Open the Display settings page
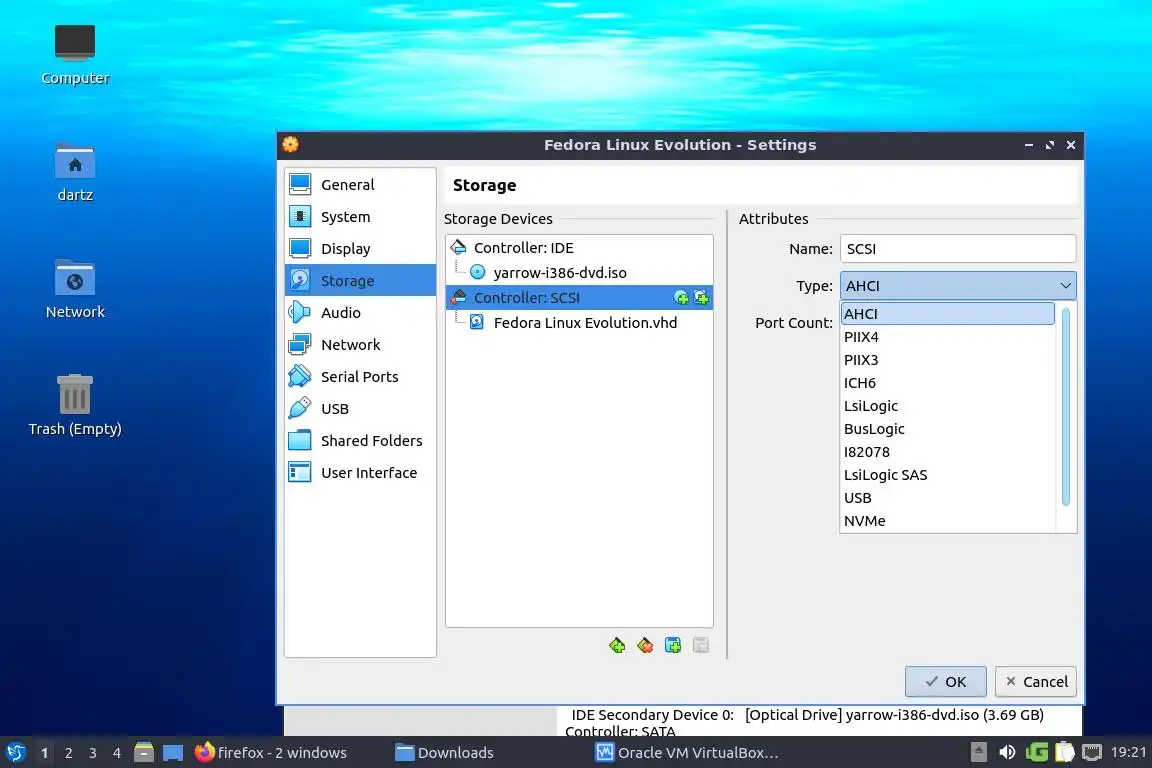 click(360, 248)
